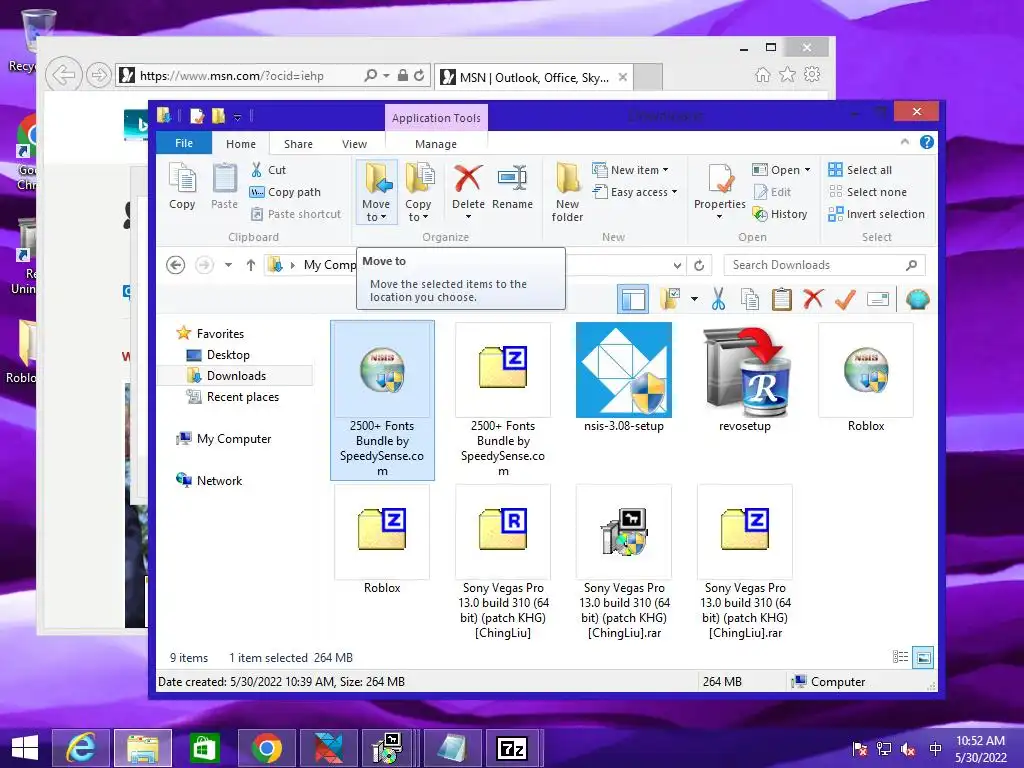Viewport: 1024px width, 768px height.
Task: Click Edit in the Open group
Action: pos(772,192)
